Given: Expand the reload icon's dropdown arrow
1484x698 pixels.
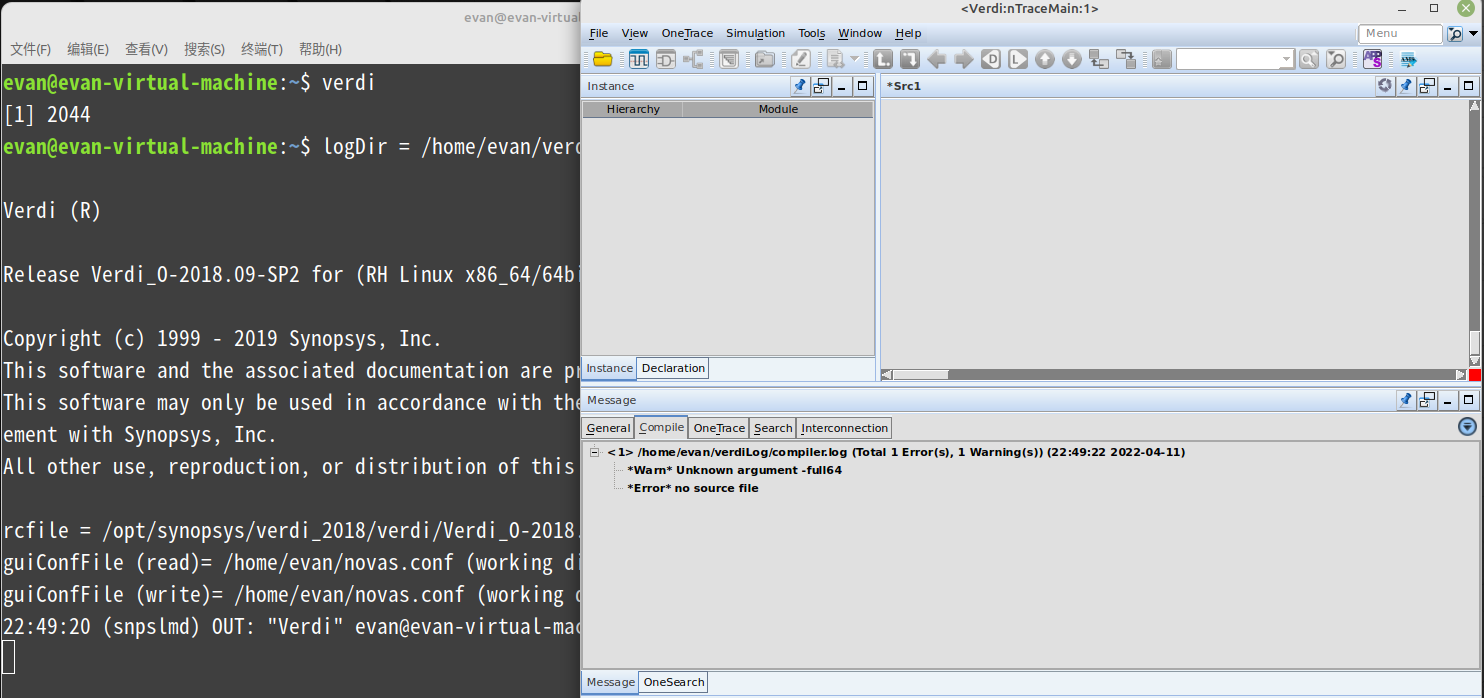Looking at the screenshot, I should [855, 59].
